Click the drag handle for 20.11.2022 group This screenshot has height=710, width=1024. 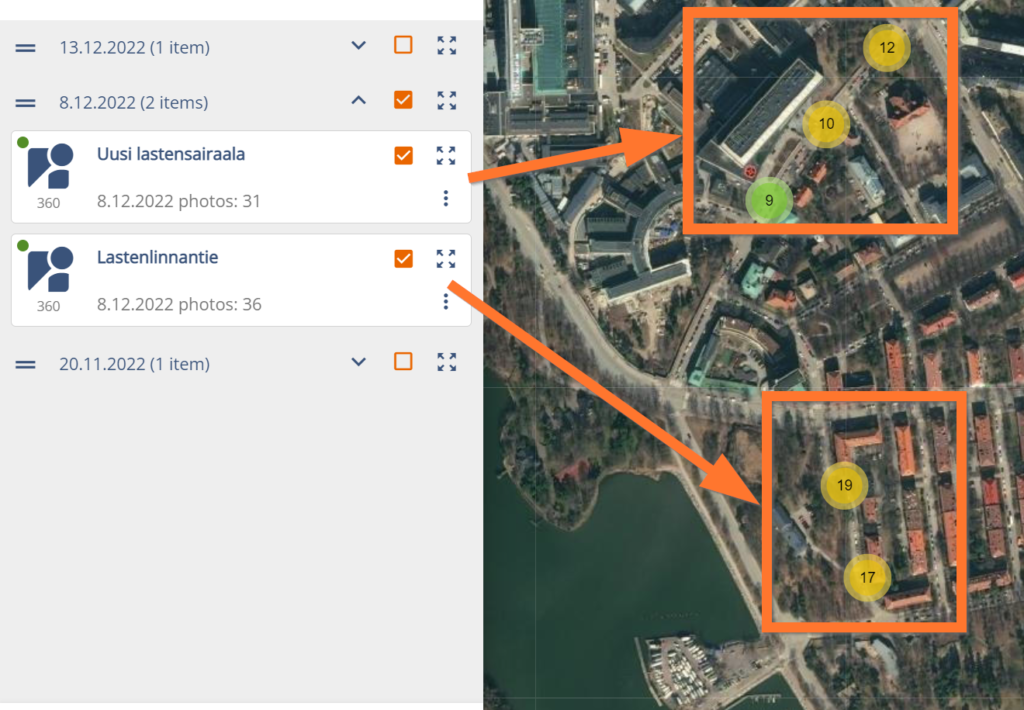click(25, 364)
